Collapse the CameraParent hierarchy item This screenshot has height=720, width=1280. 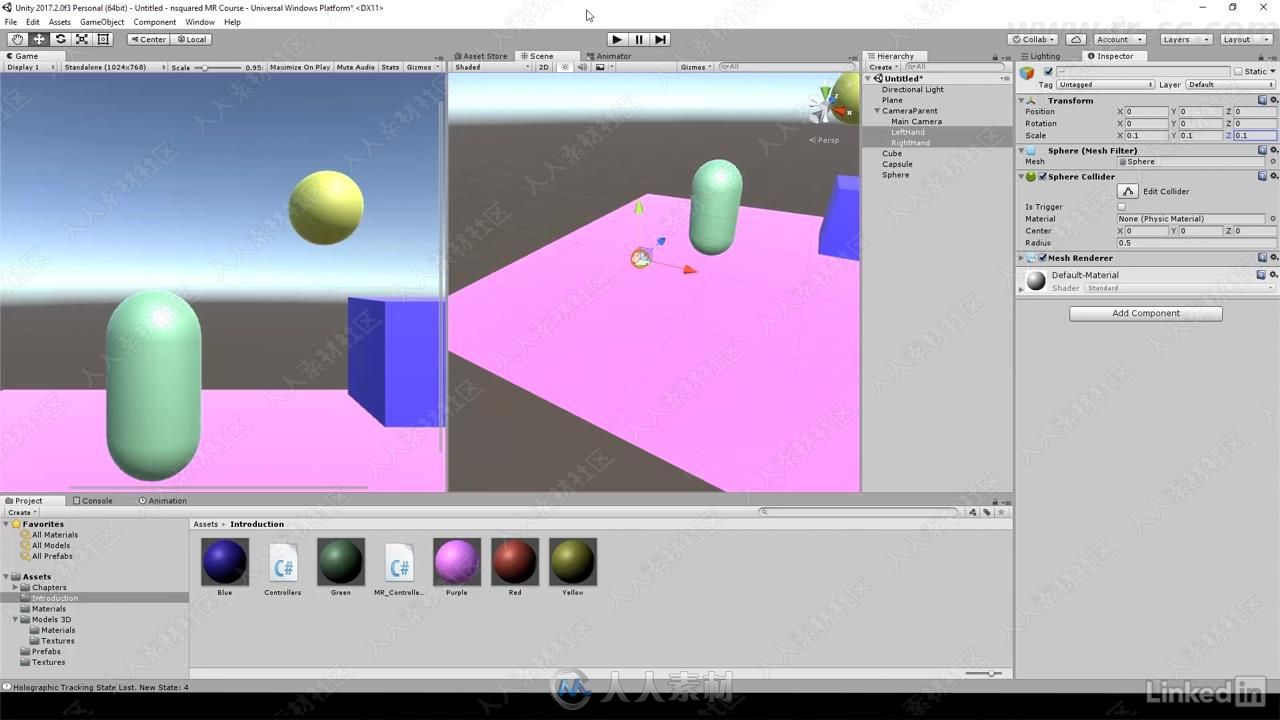coord(877,111)
